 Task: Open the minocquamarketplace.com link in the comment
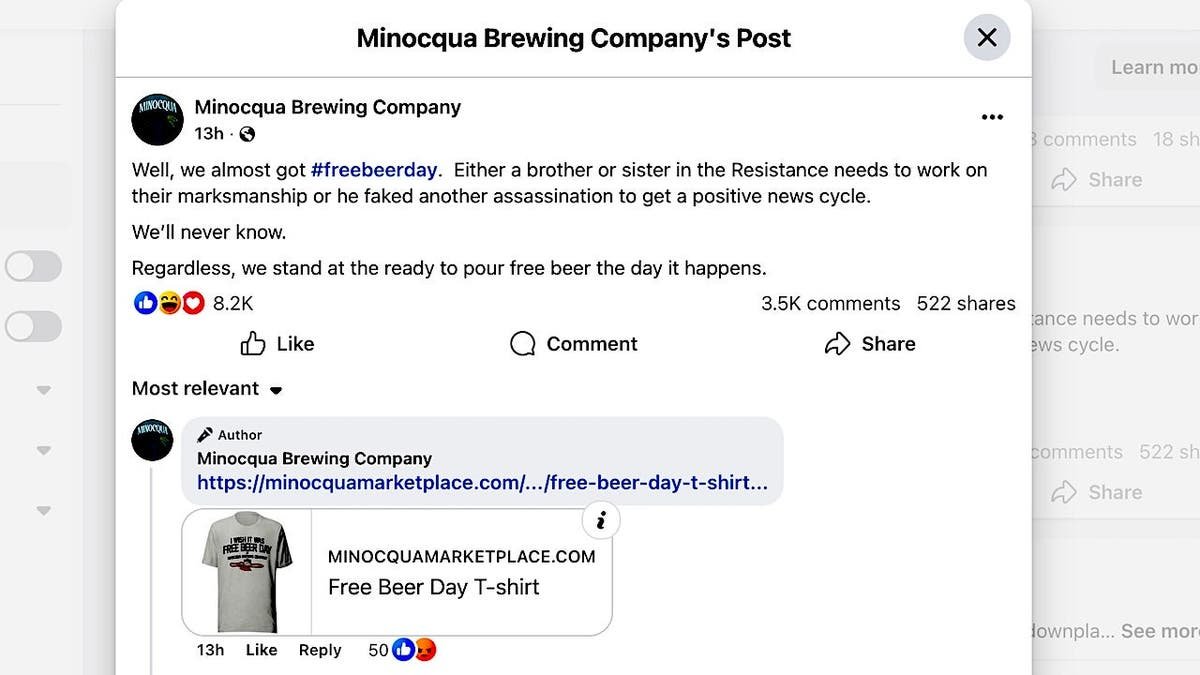click(x=481, y=482)
